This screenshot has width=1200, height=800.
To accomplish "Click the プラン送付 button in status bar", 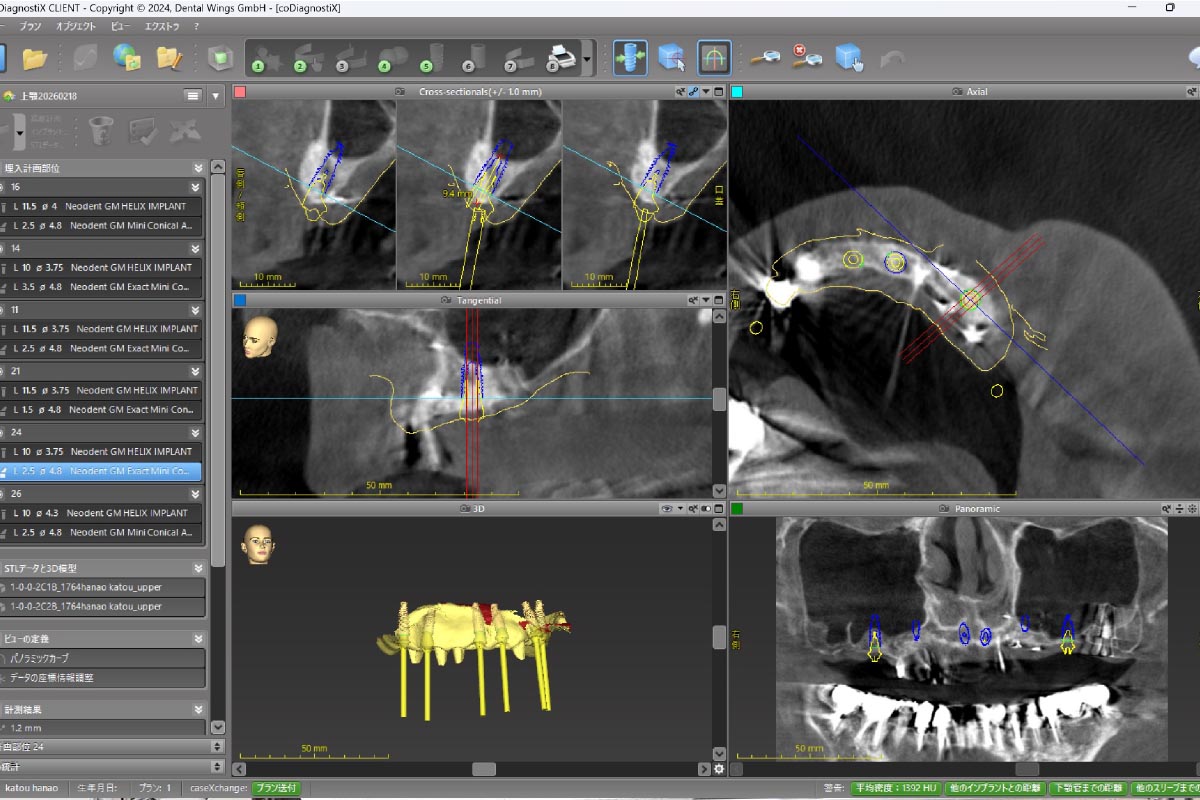I will (275, 788).
